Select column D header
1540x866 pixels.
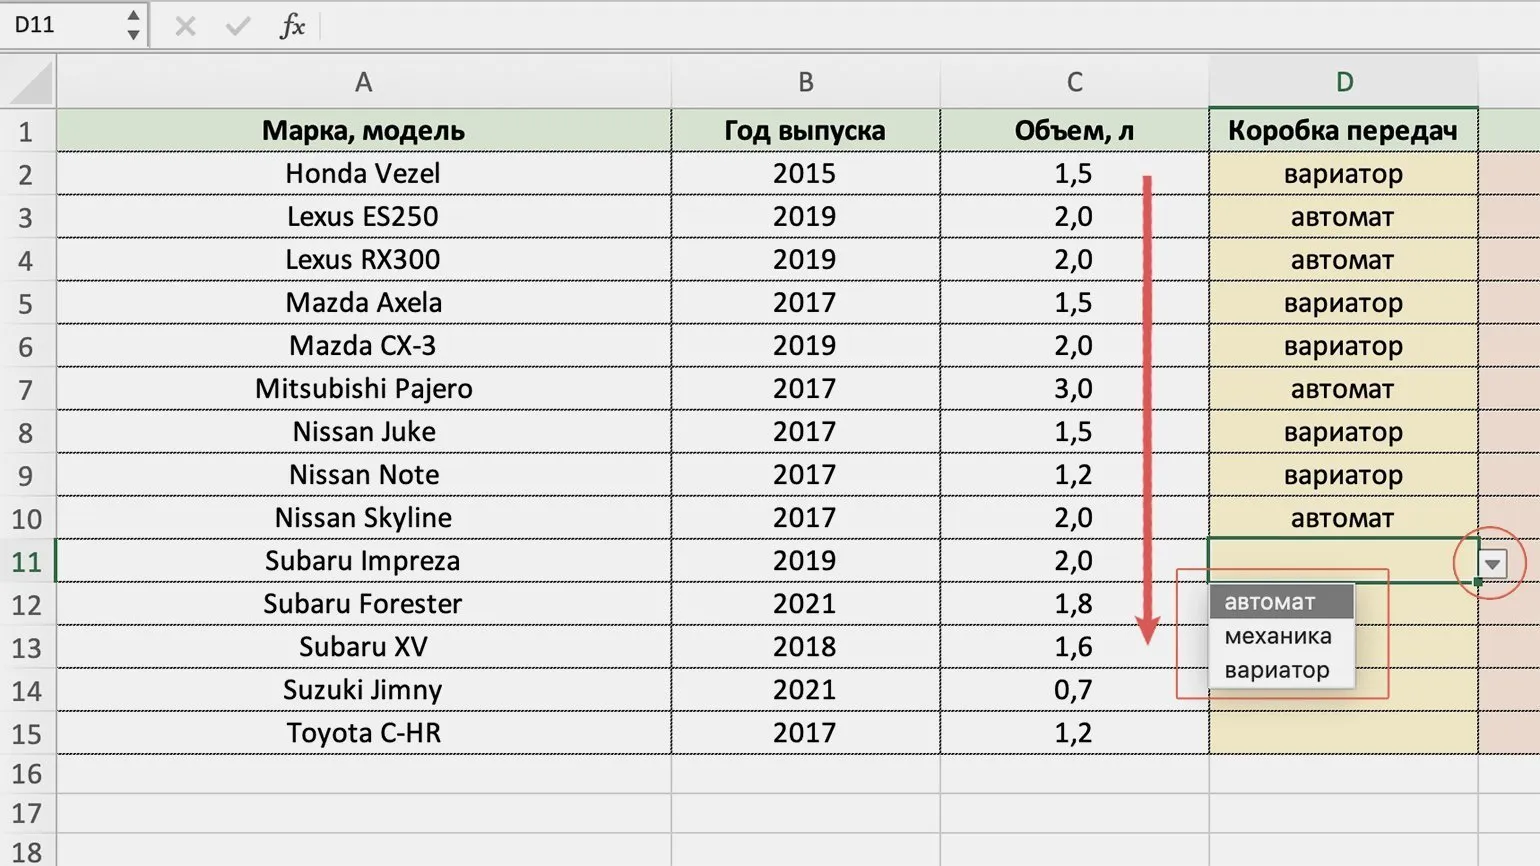[x=1343, y=82]
